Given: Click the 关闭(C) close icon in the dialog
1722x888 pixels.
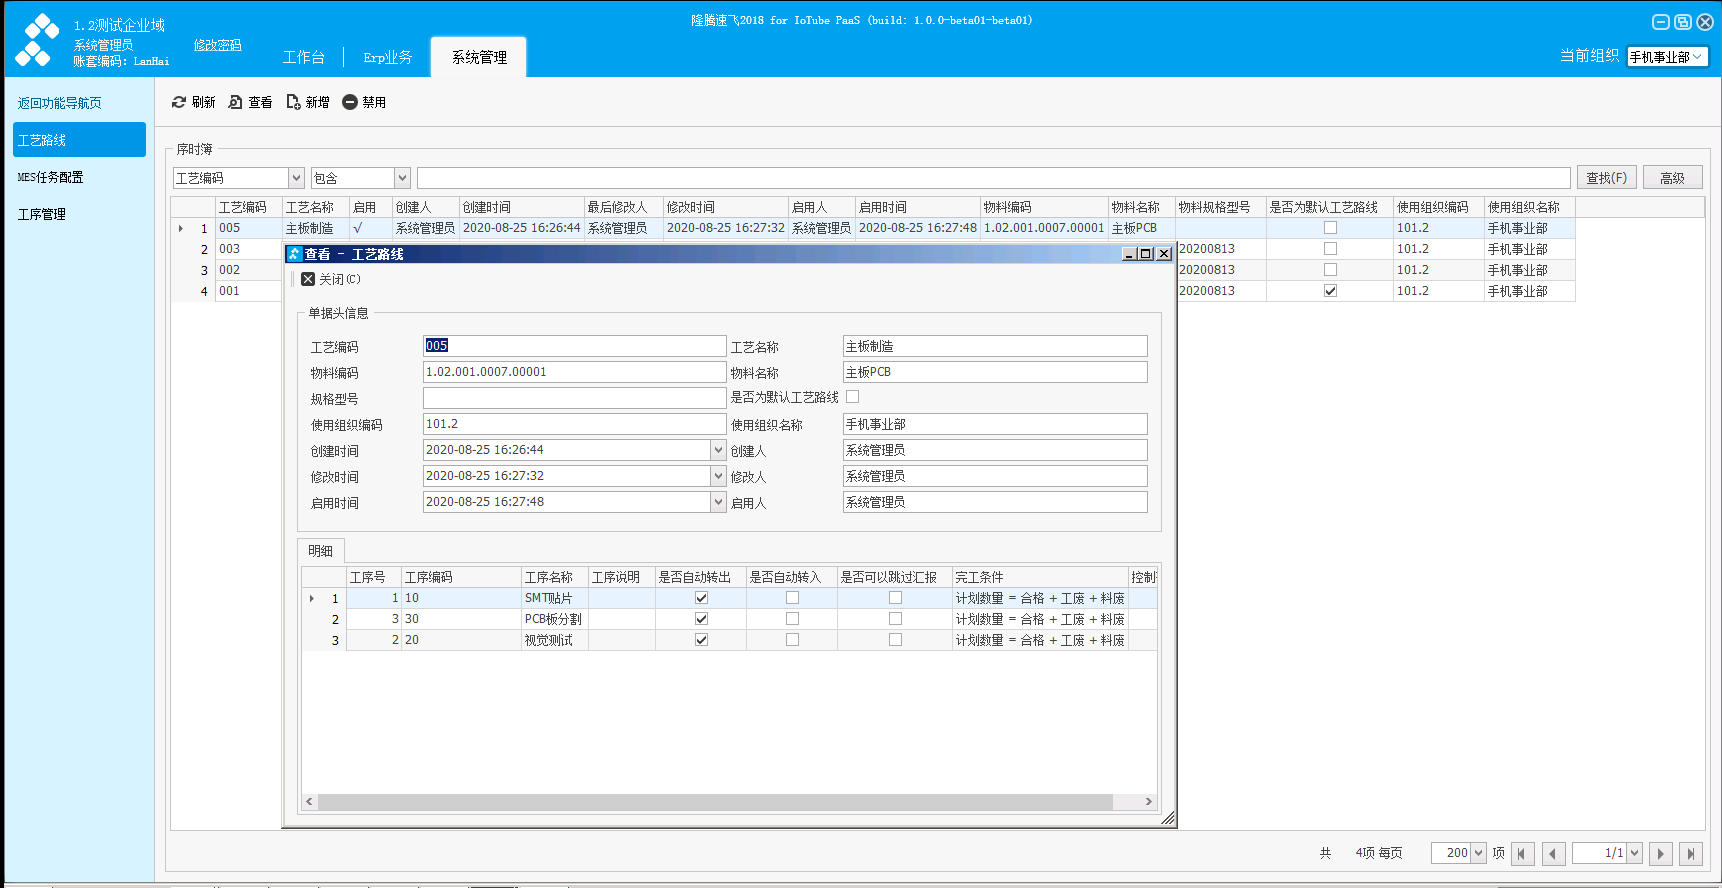Looking at the screenshot, I should (308, 279).
